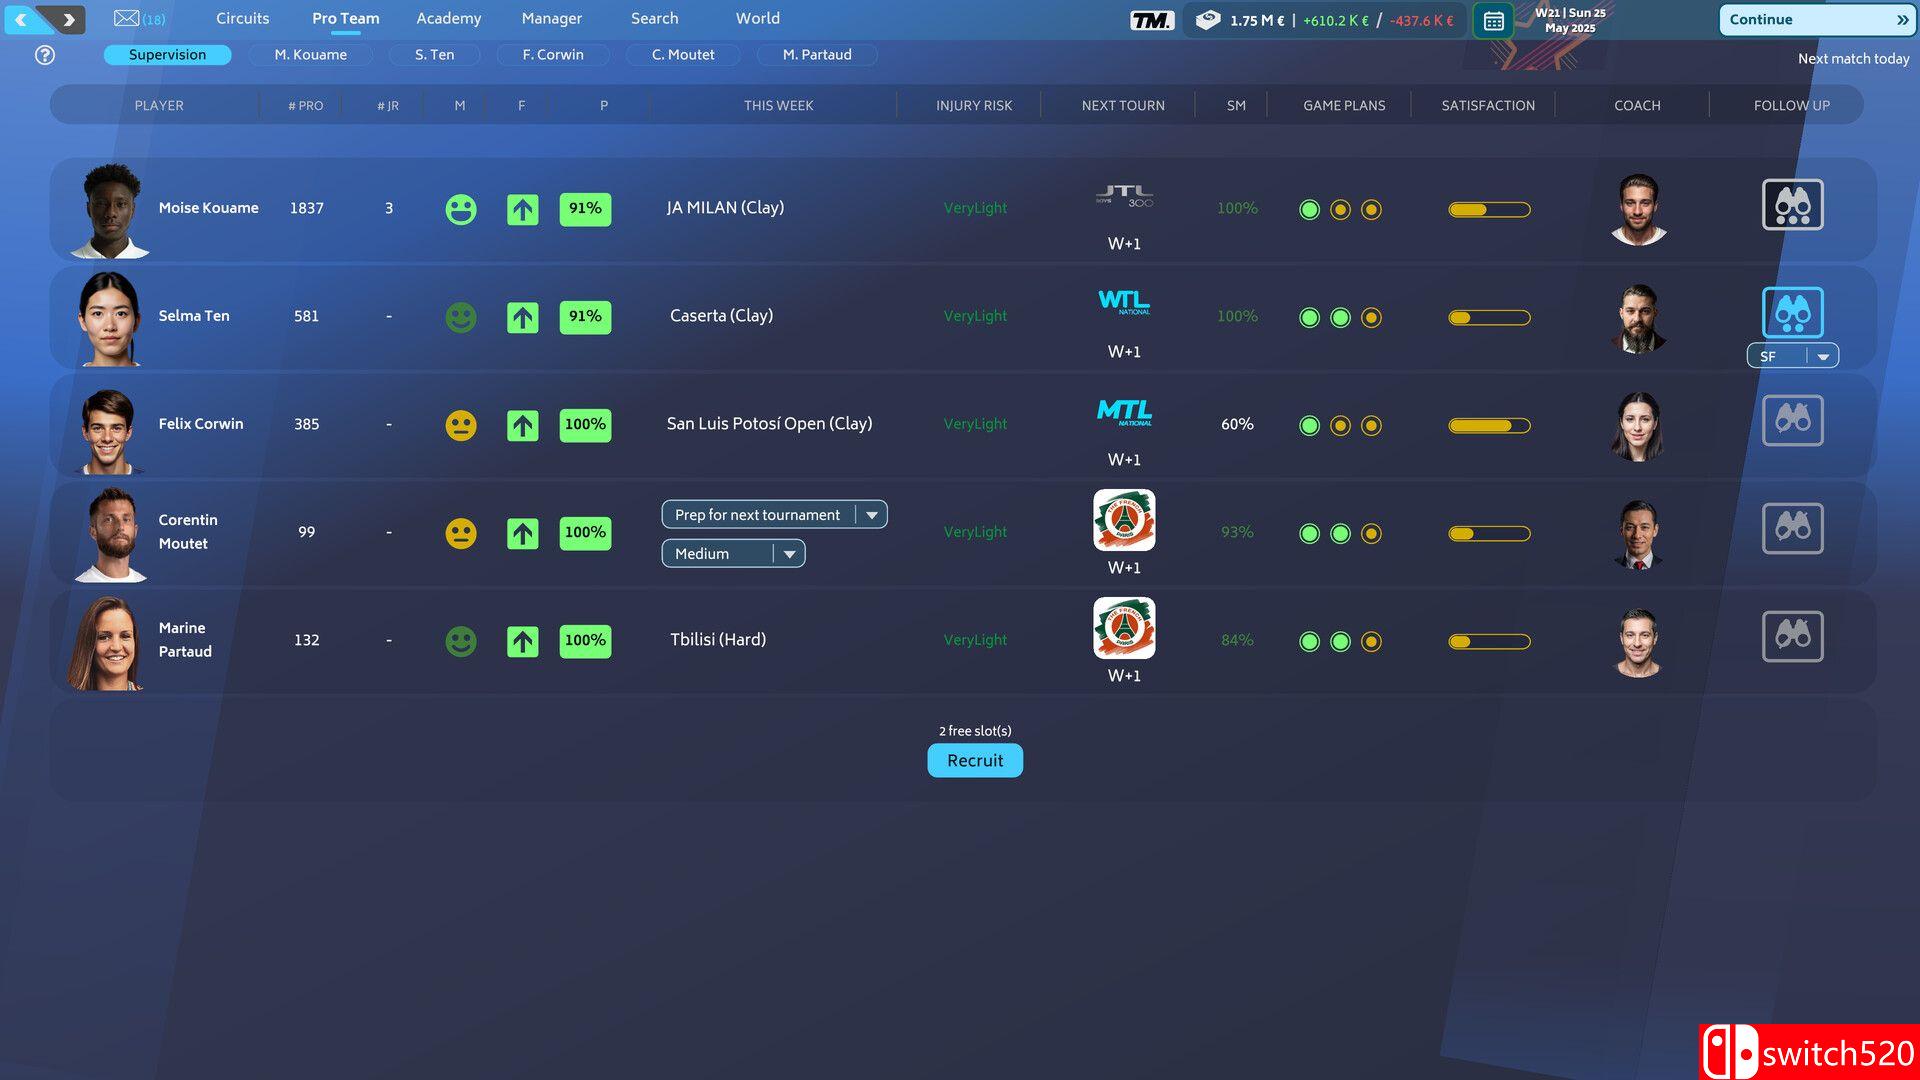The height and width of the screenshot is (1080, 1920).
Task: Click Marine Partaud's morale smiley
Action: pos(461,642)
